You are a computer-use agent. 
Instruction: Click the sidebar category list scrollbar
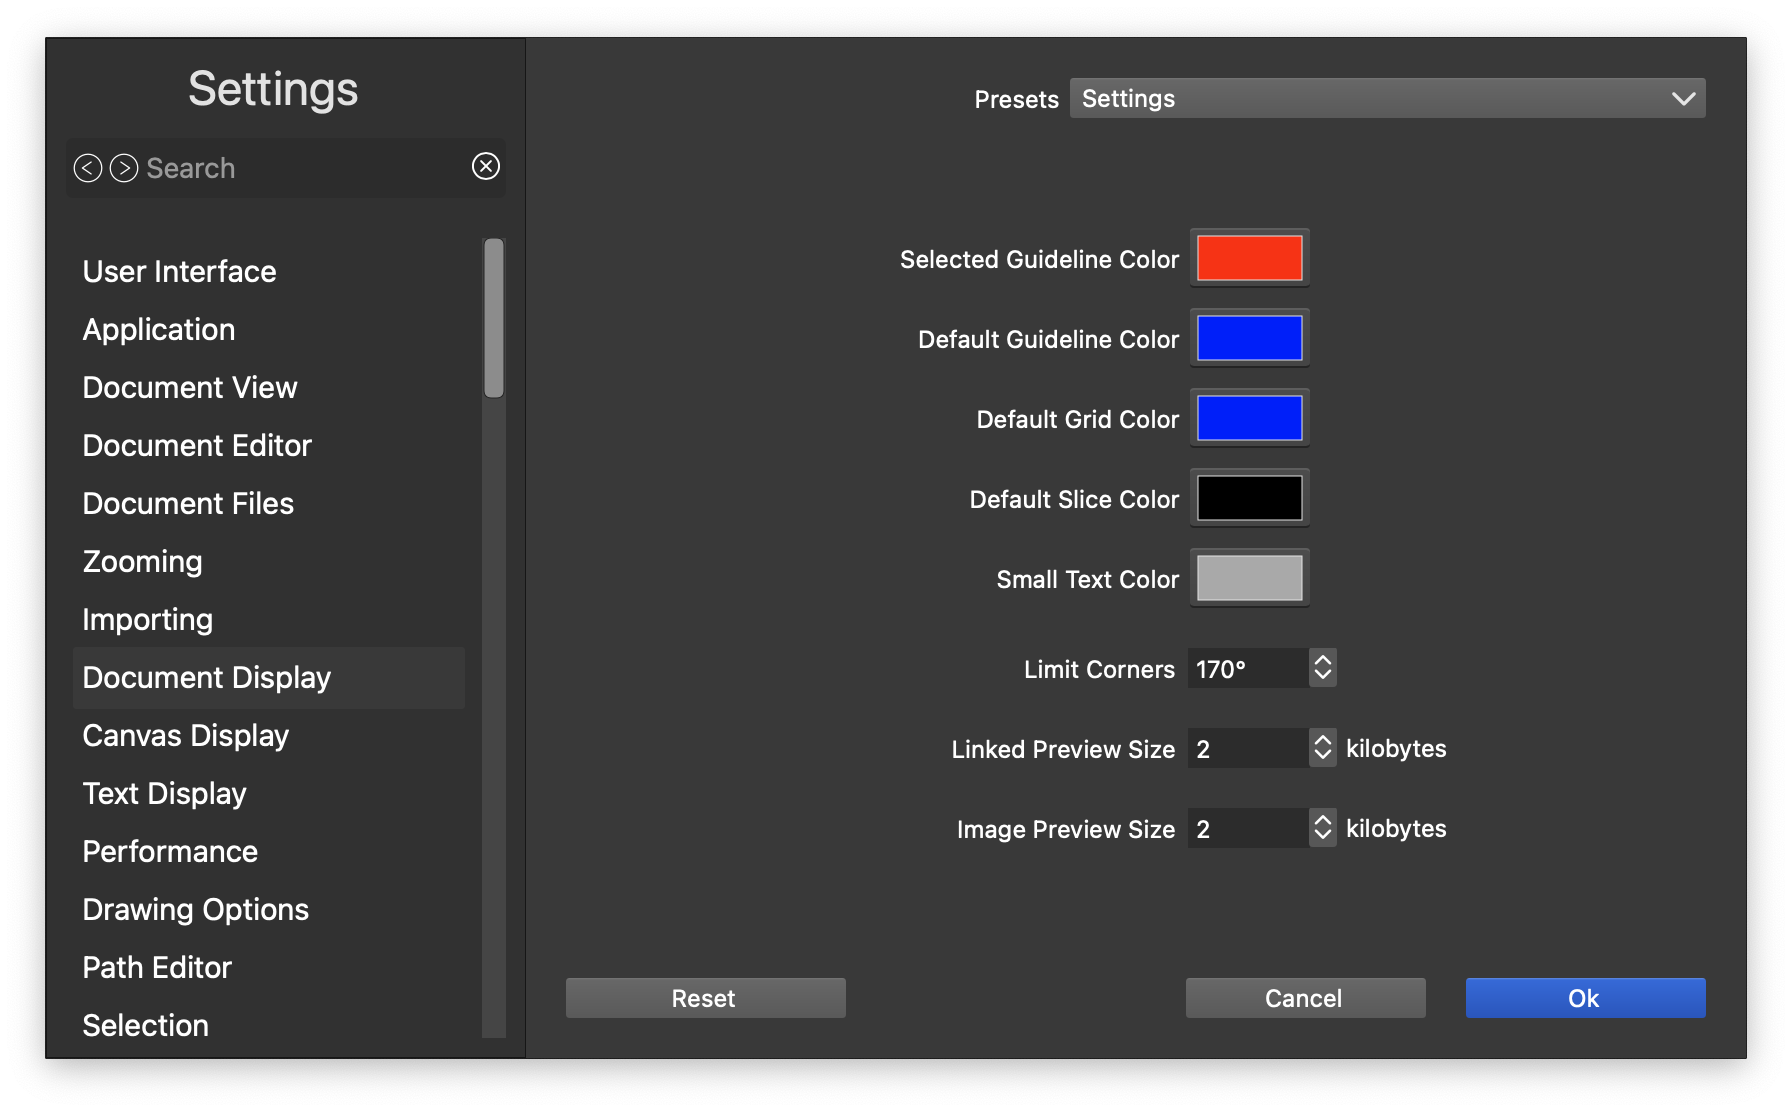tap(494, 318)
